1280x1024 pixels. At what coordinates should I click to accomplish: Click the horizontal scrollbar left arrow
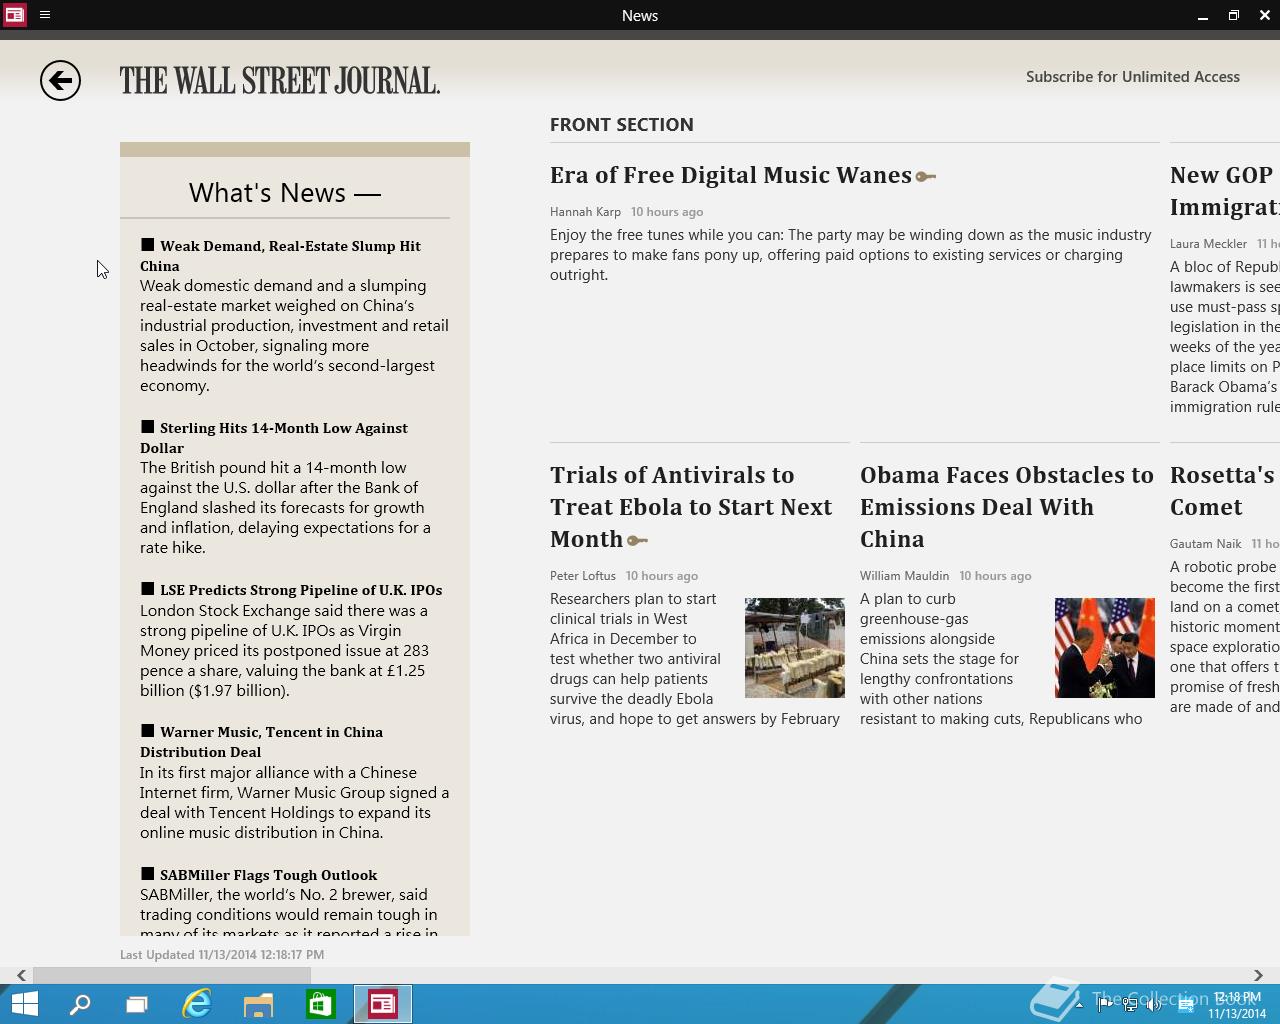click(21, 975)
